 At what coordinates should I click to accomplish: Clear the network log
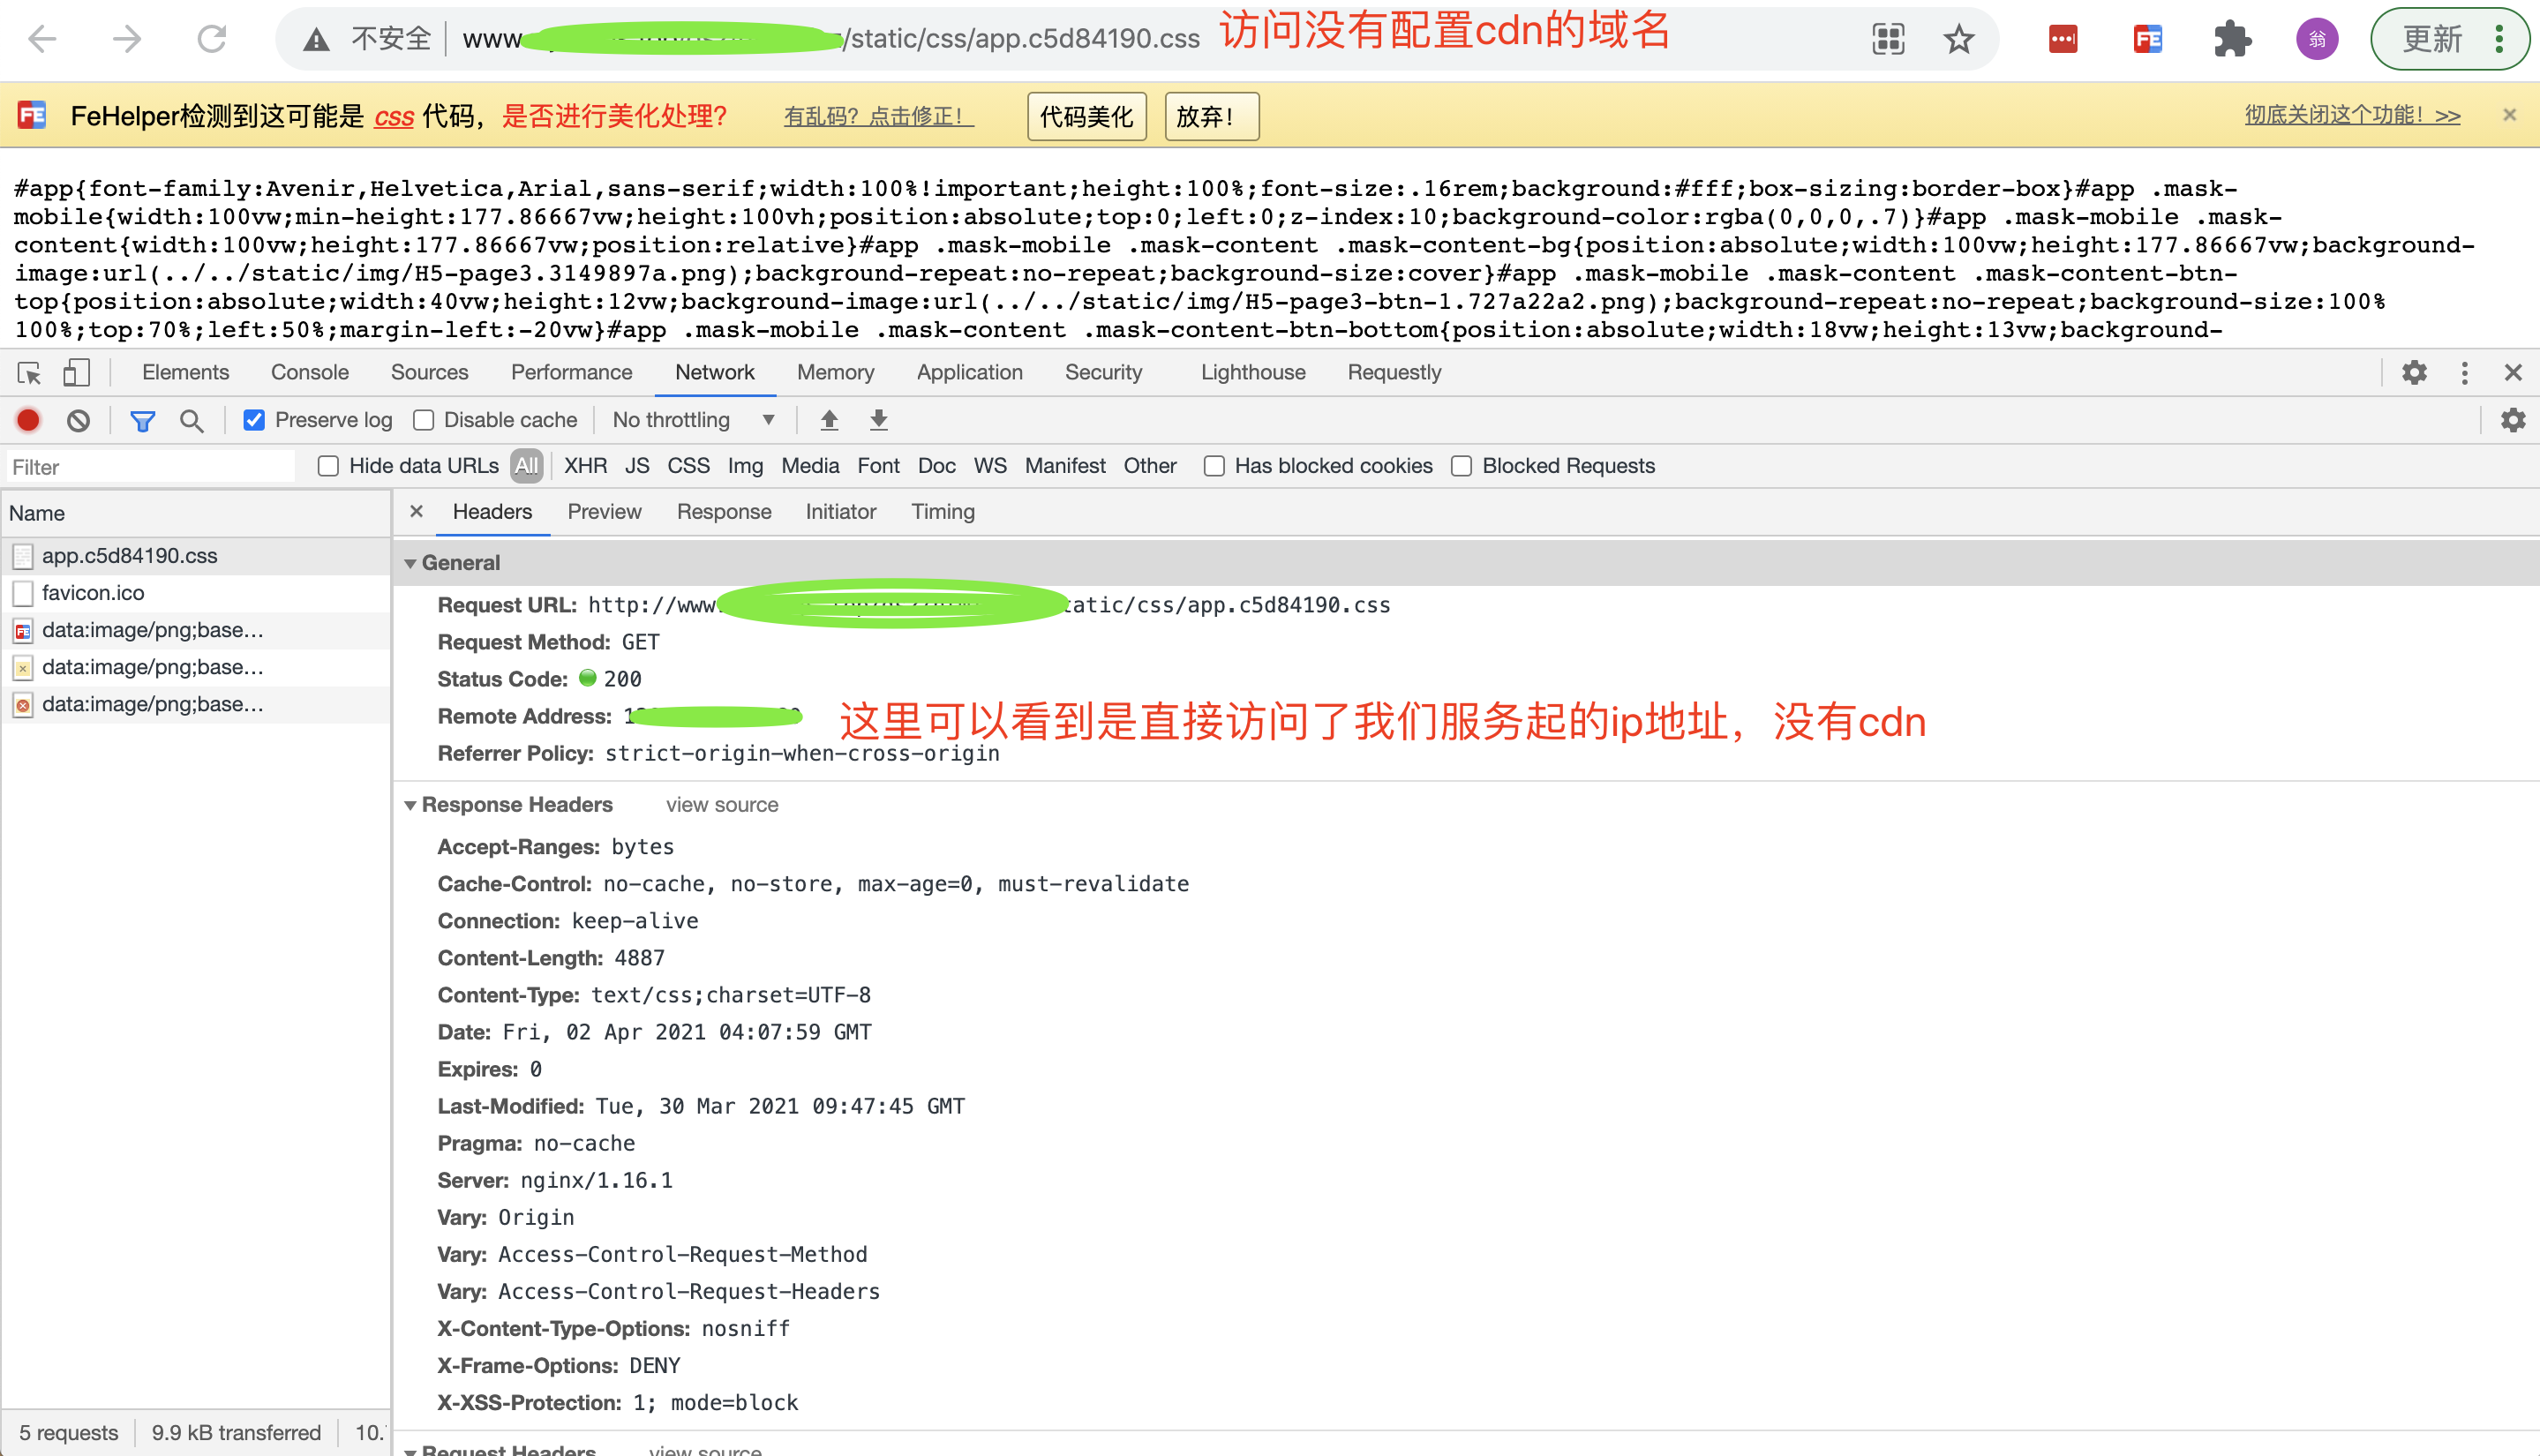pyautogui.click(x=78, y=420)
